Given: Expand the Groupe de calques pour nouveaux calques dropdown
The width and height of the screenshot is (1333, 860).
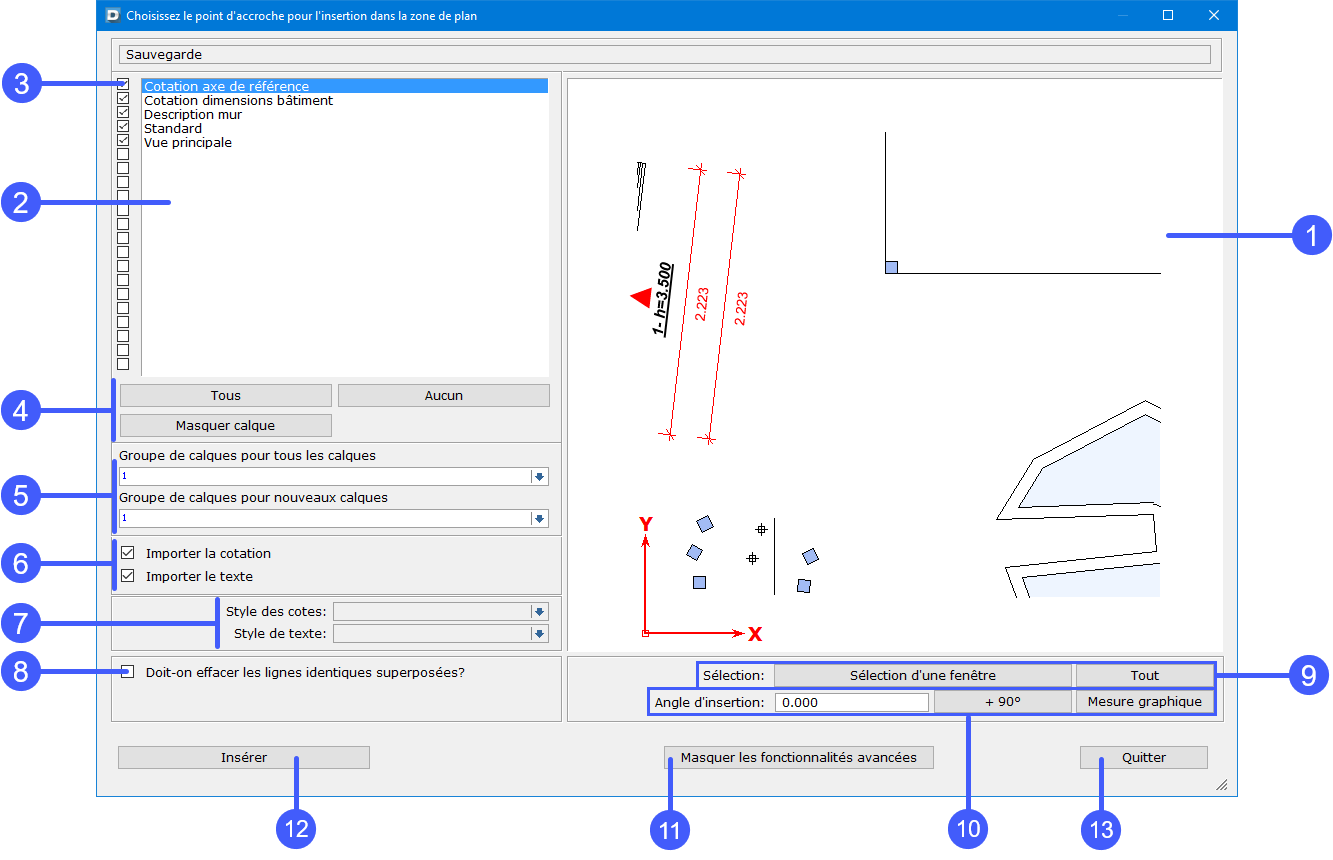Looking at the screenshot, I should (539, 519).
